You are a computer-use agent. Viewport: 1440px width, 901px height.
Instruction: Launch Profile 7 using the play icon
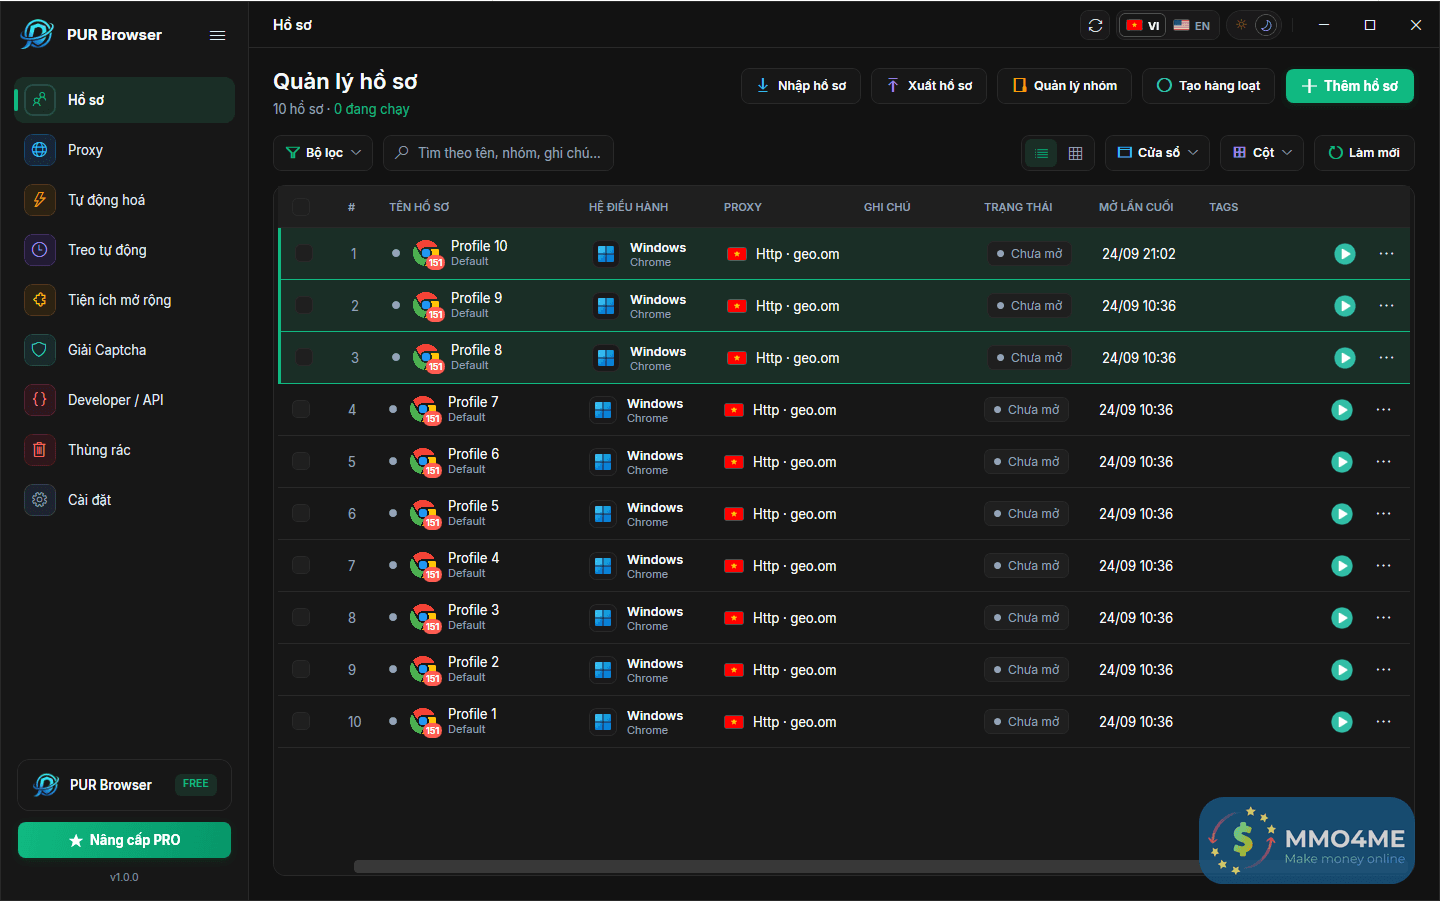(x=1342, y=410)
